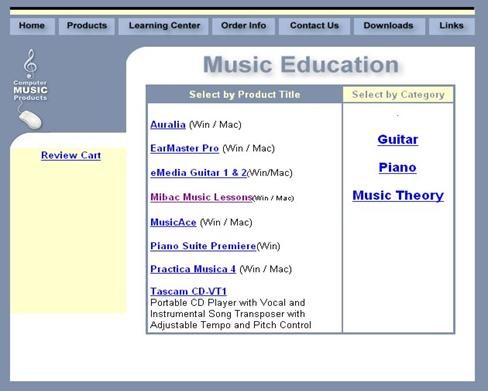Select the Piano Suite Premiere link

click(x=203, y=246)
